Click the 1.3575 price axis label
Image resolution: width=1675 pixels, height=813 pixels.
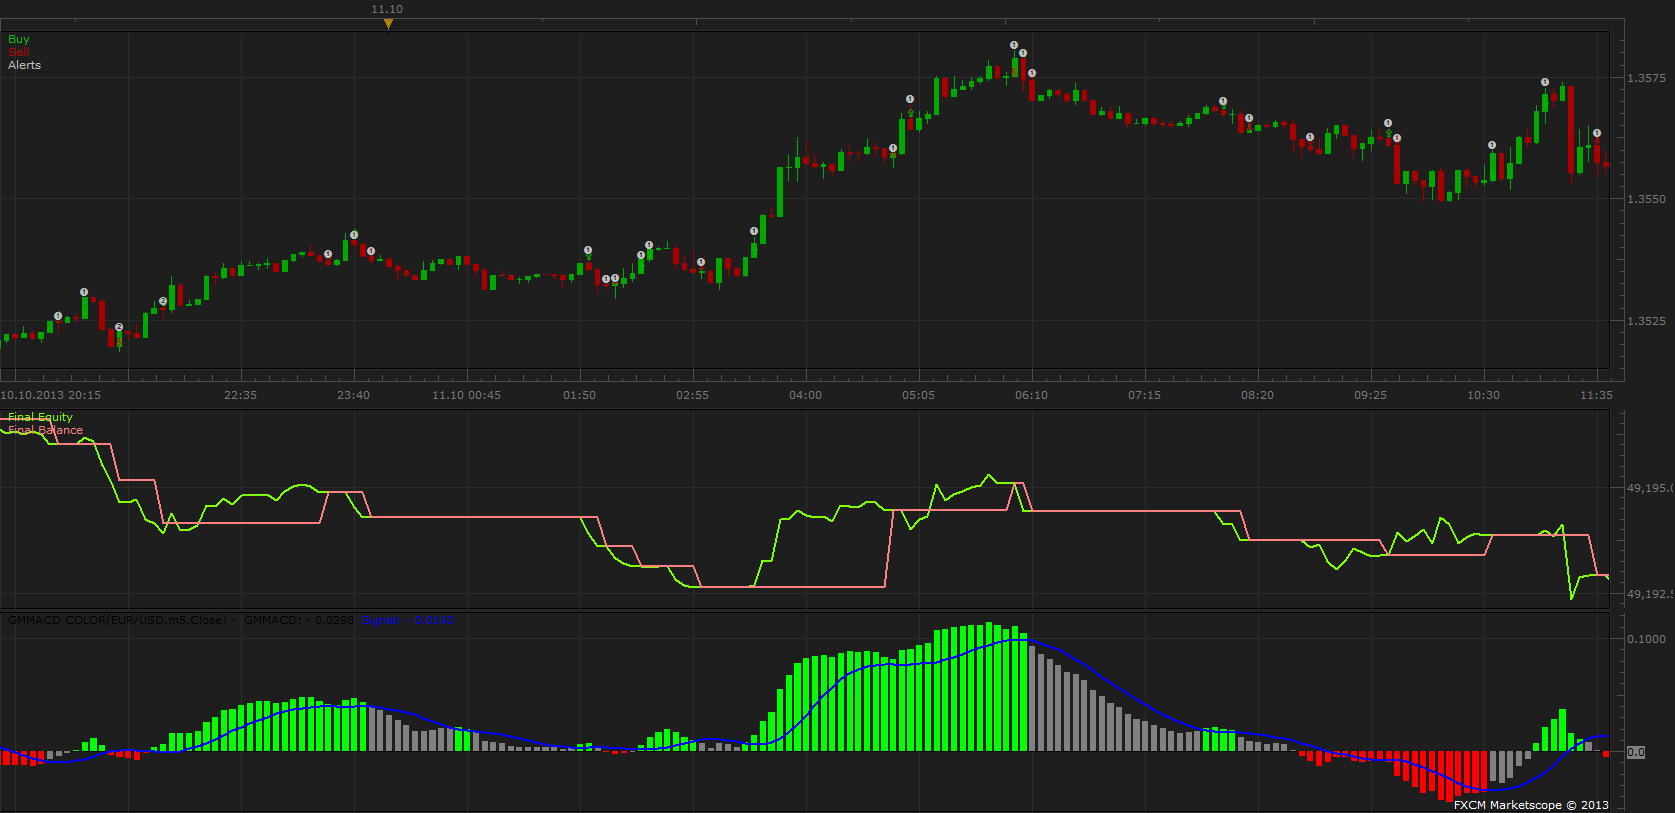coord(1646,78)
